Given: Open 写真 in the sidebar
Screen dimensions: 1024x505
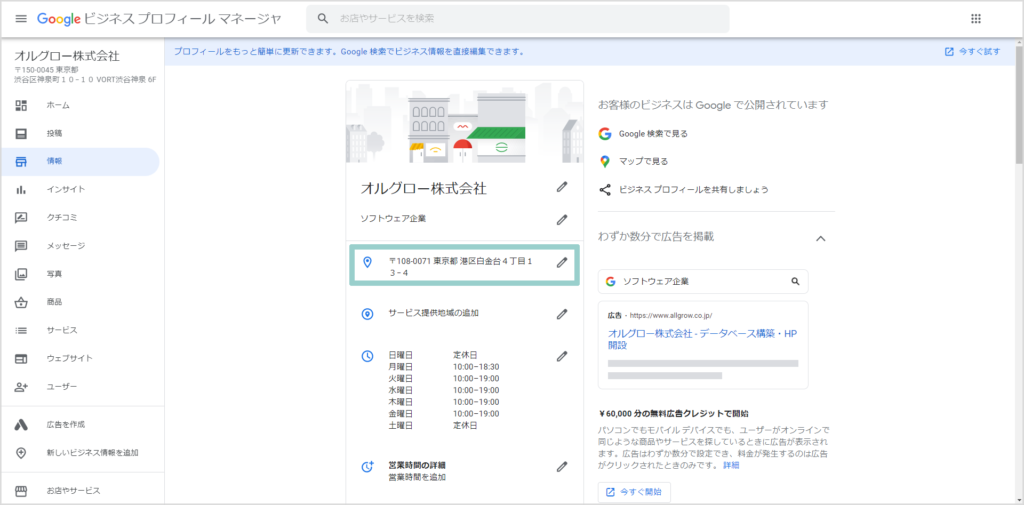Looking at the screenshot, I should click(x=80, y=274).
